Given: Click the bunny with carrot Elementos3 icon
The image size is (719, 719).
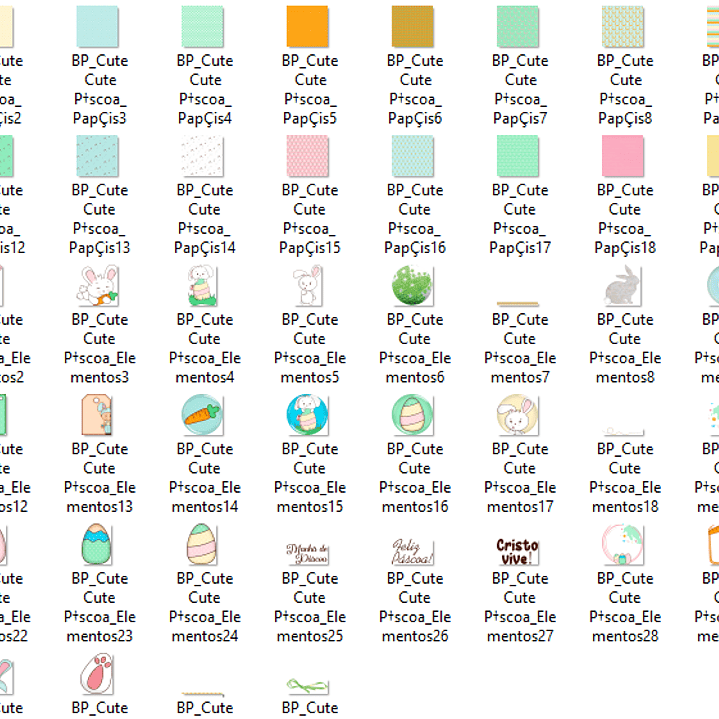Looking at the screenshot, I should point(99,286).
